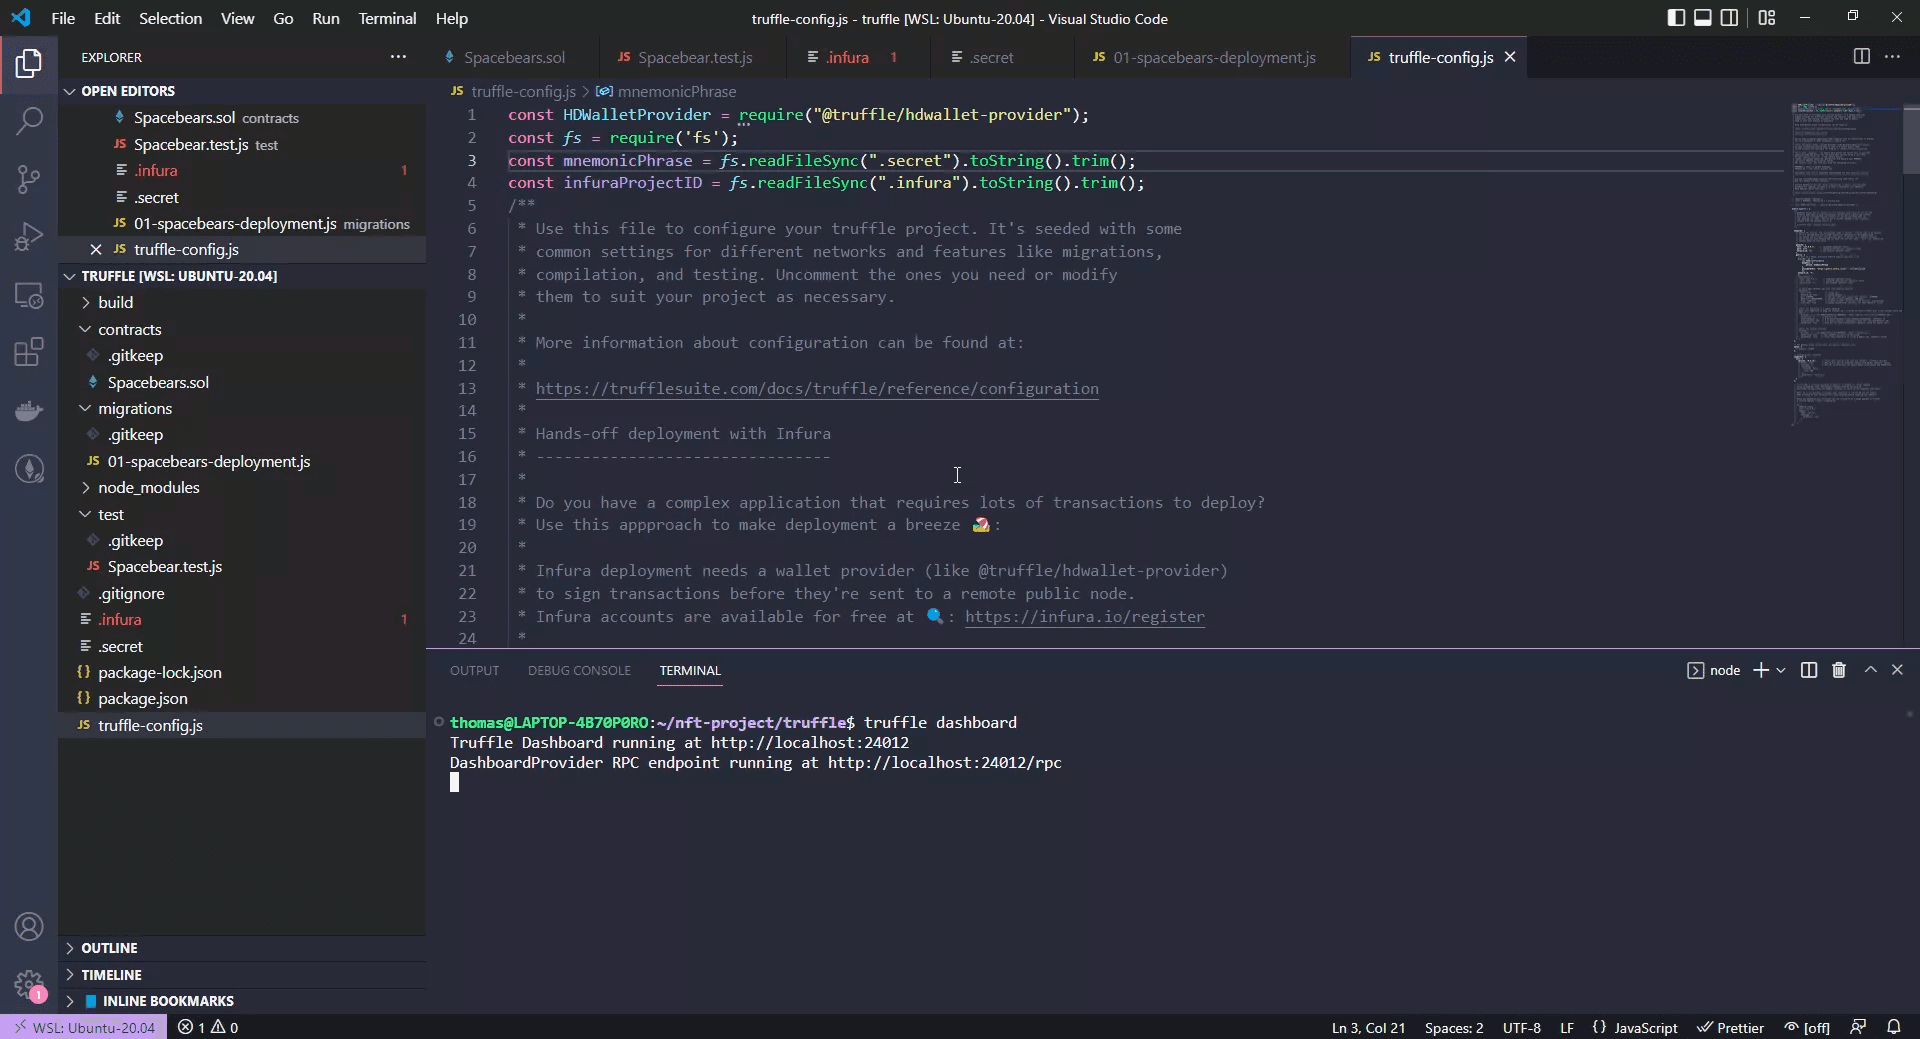Open problems: errors and warnings status
This screenshot has width=1920, height=1039.
208,1027
